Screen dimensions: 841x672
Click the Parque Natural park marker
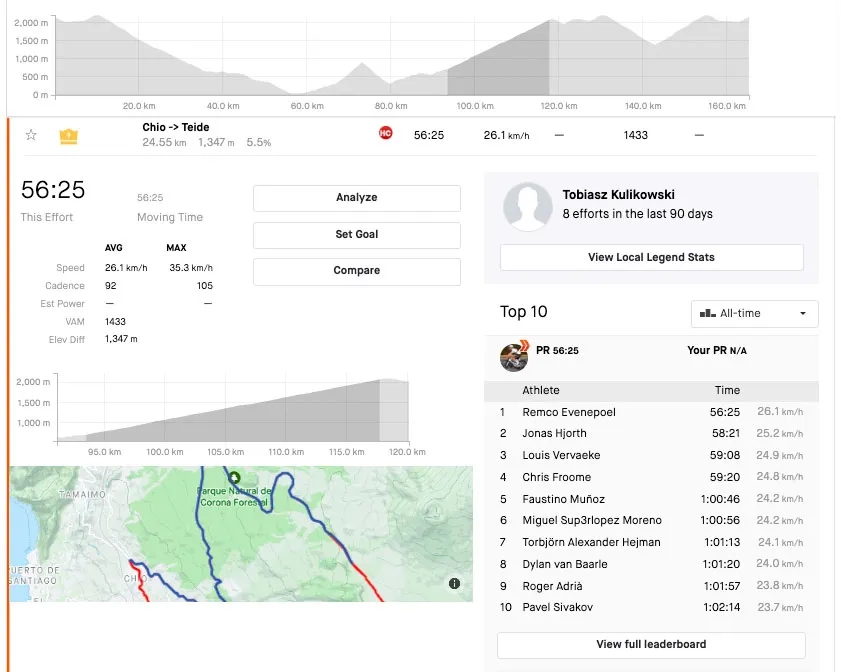pos(235,478)
